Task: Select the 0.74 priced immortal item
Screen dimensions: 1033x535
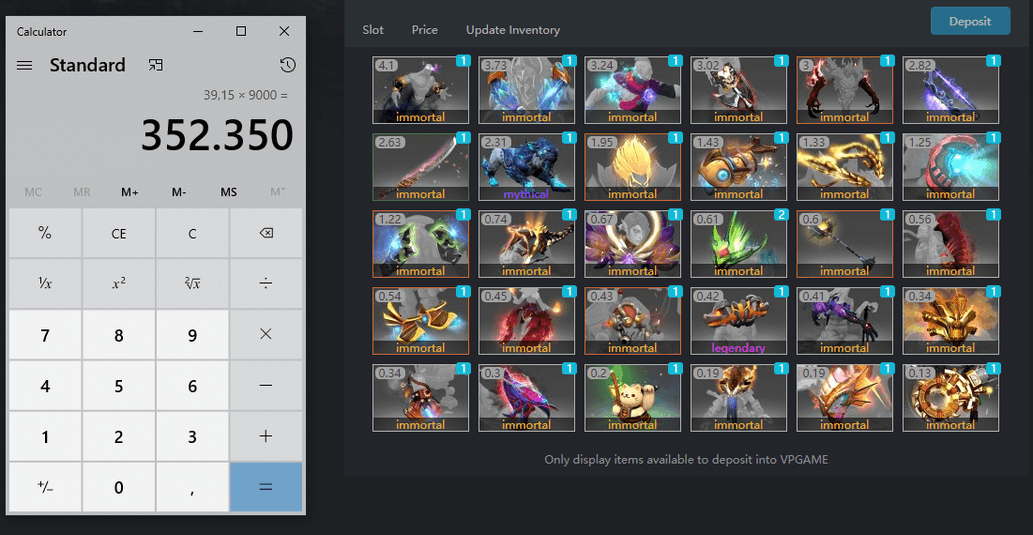Action: point(526,244)
